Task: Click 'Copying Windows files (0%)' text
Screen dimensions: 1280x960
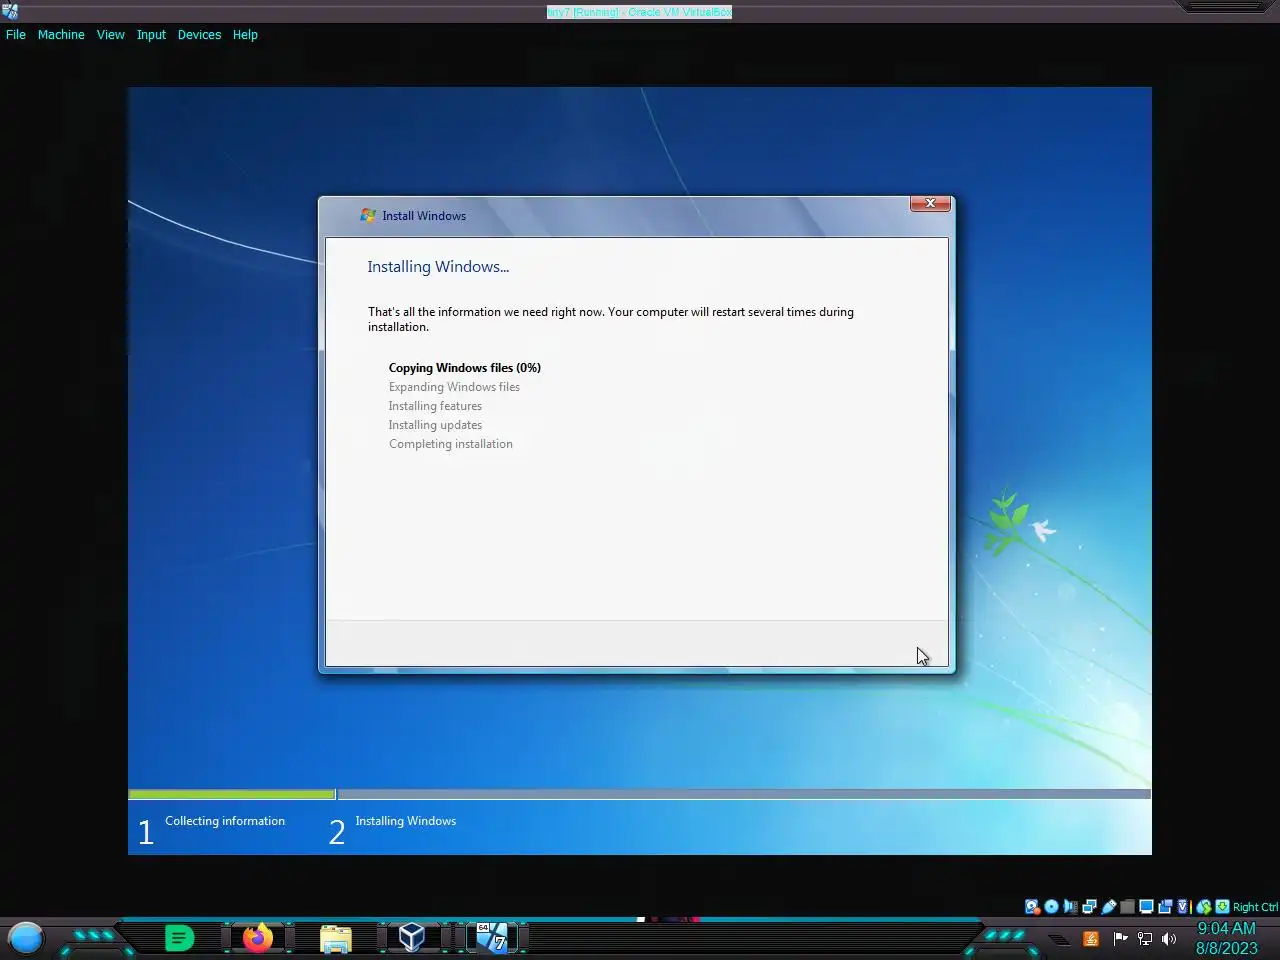Action: [465, 368]
